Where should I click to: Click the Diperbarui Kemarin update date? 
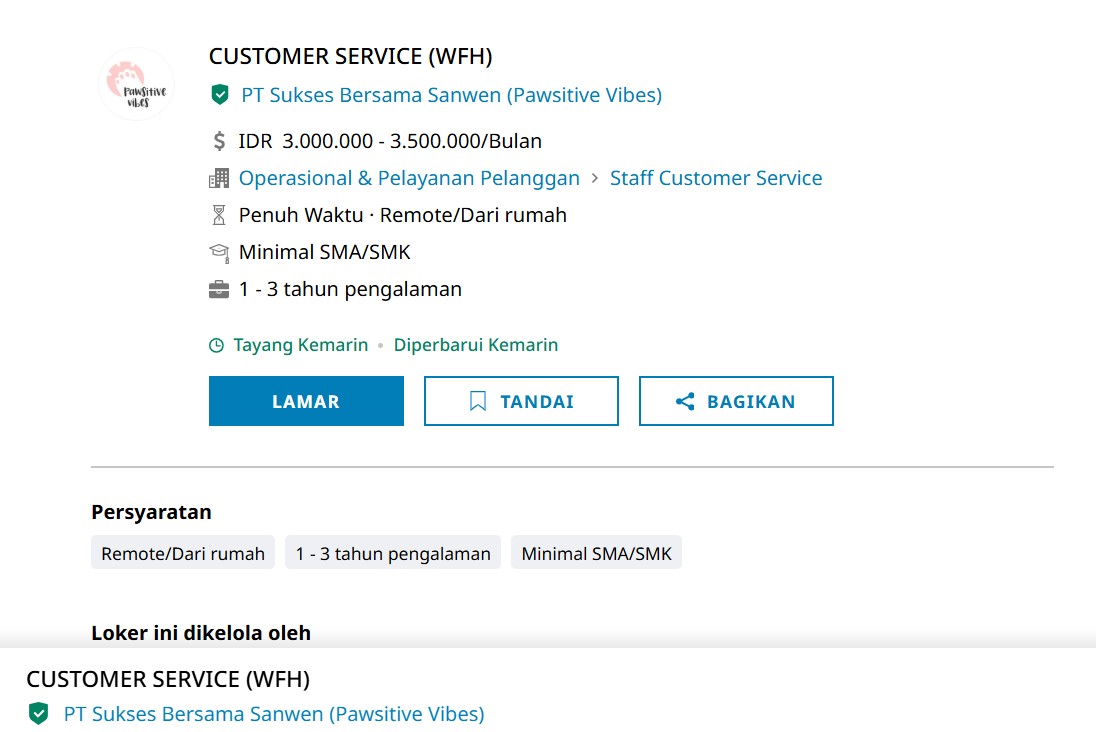click(476, 345)
